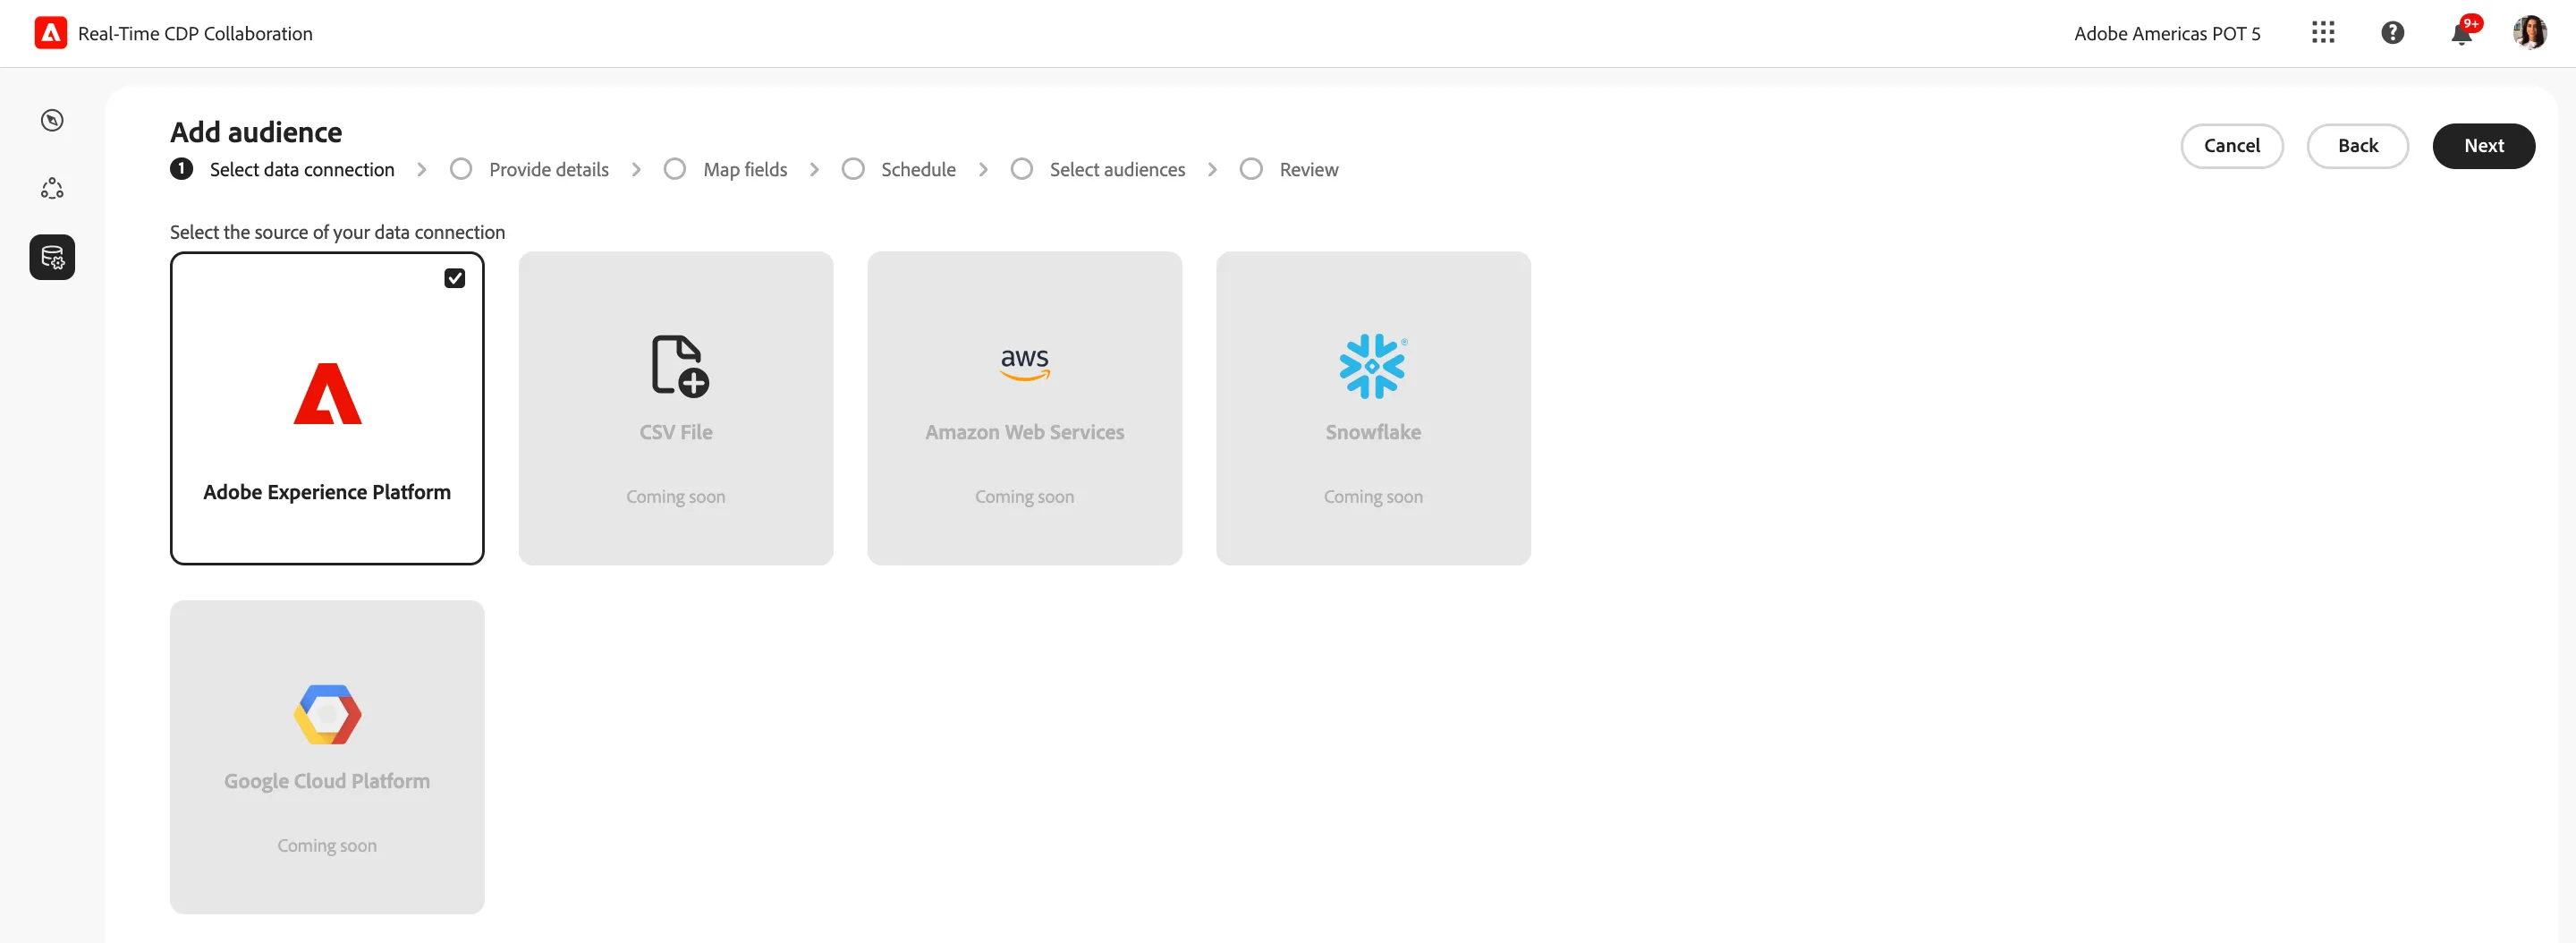Click the CSV File document icon

[680, 365]
